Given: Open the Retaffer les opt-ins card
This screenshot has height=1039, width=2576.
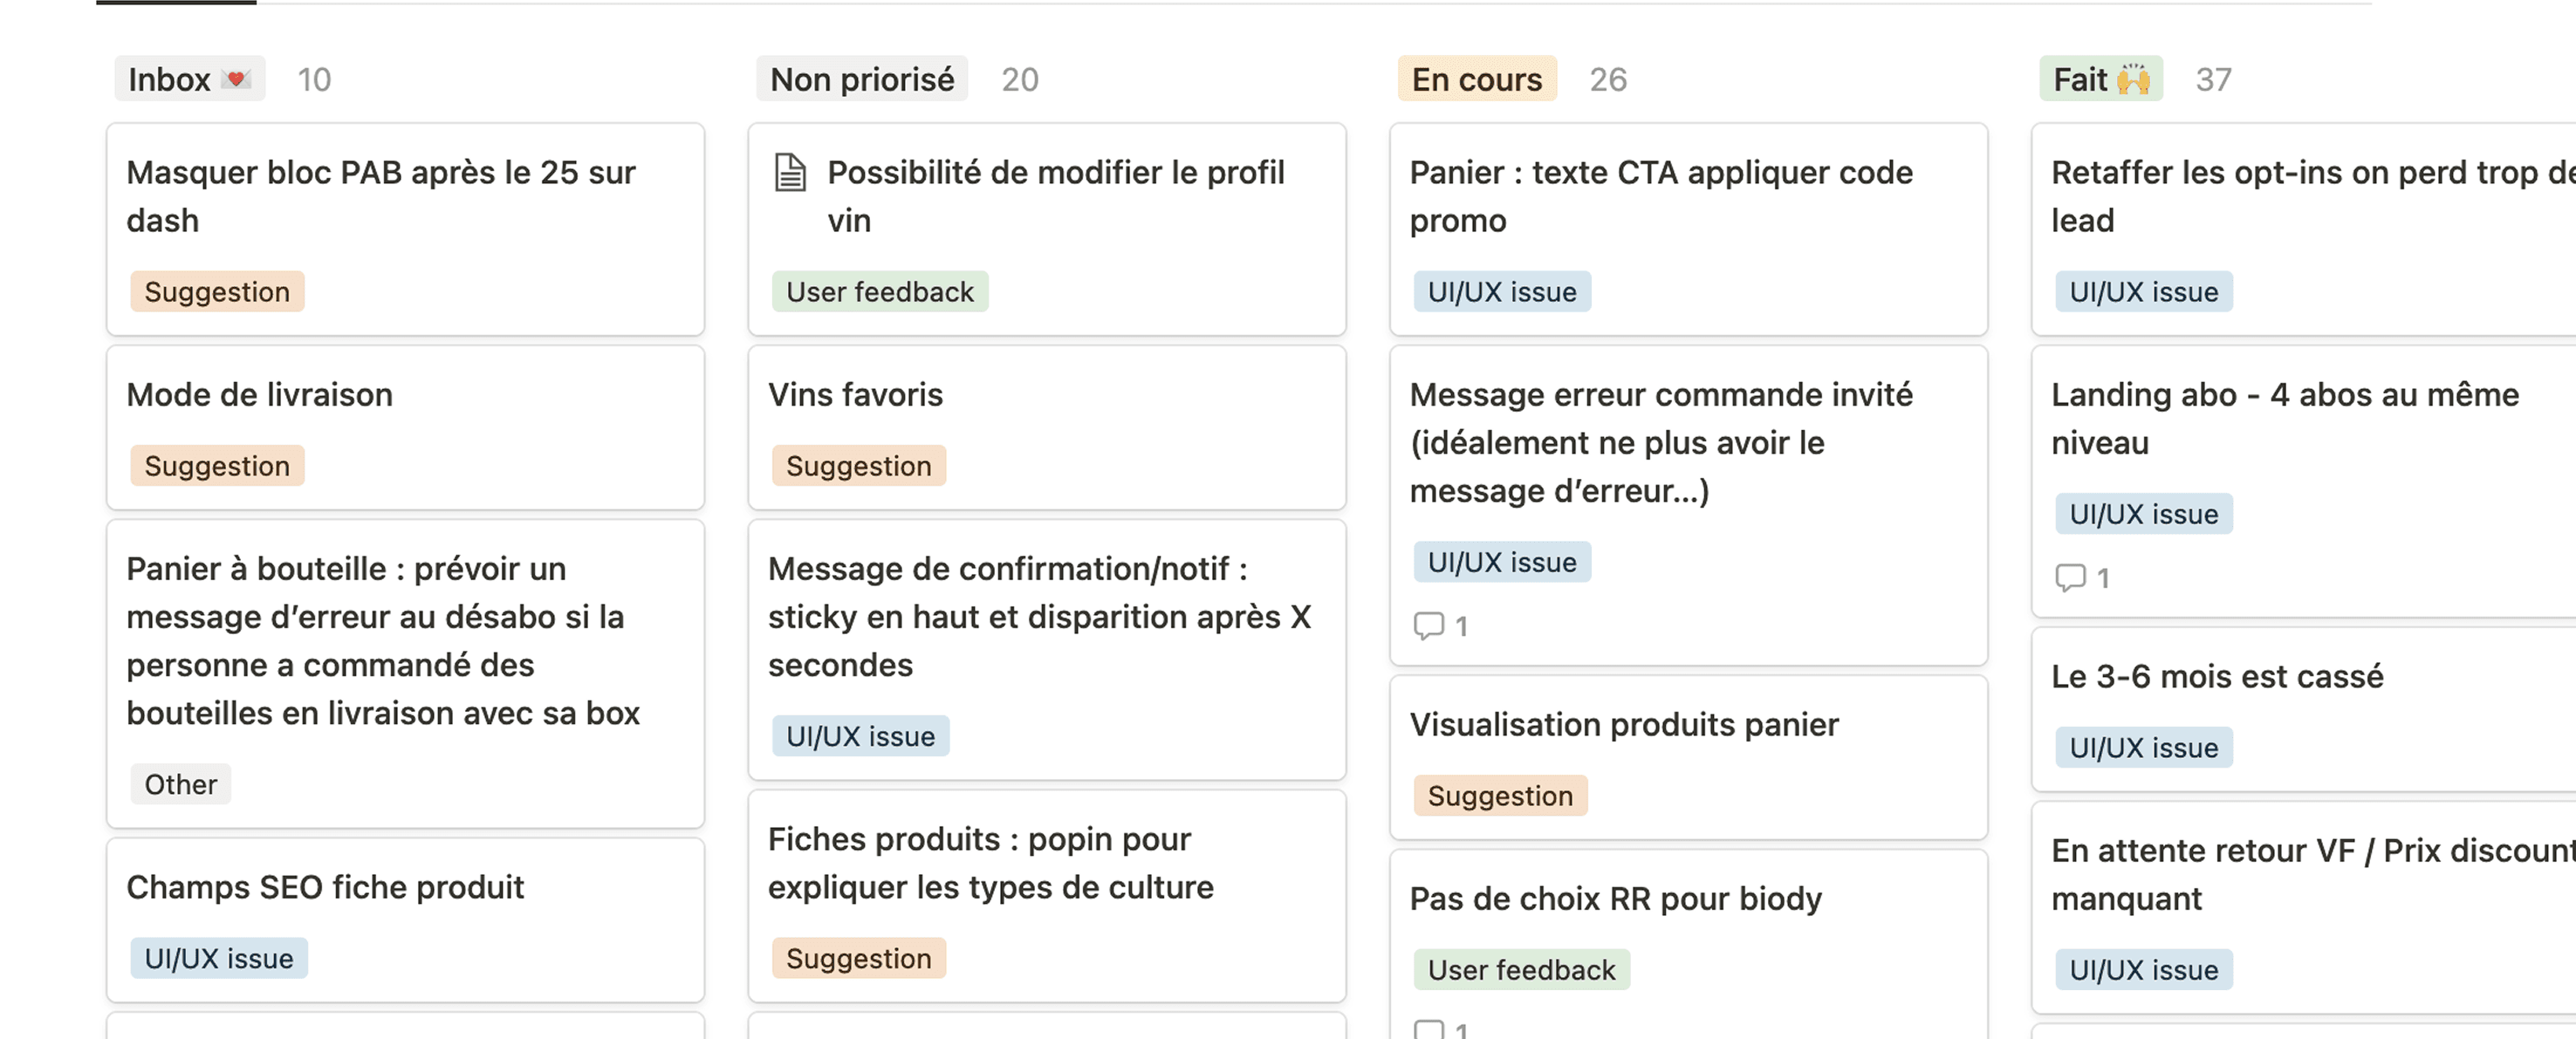Looking at the screenshot, I should tap(2300, 196).
